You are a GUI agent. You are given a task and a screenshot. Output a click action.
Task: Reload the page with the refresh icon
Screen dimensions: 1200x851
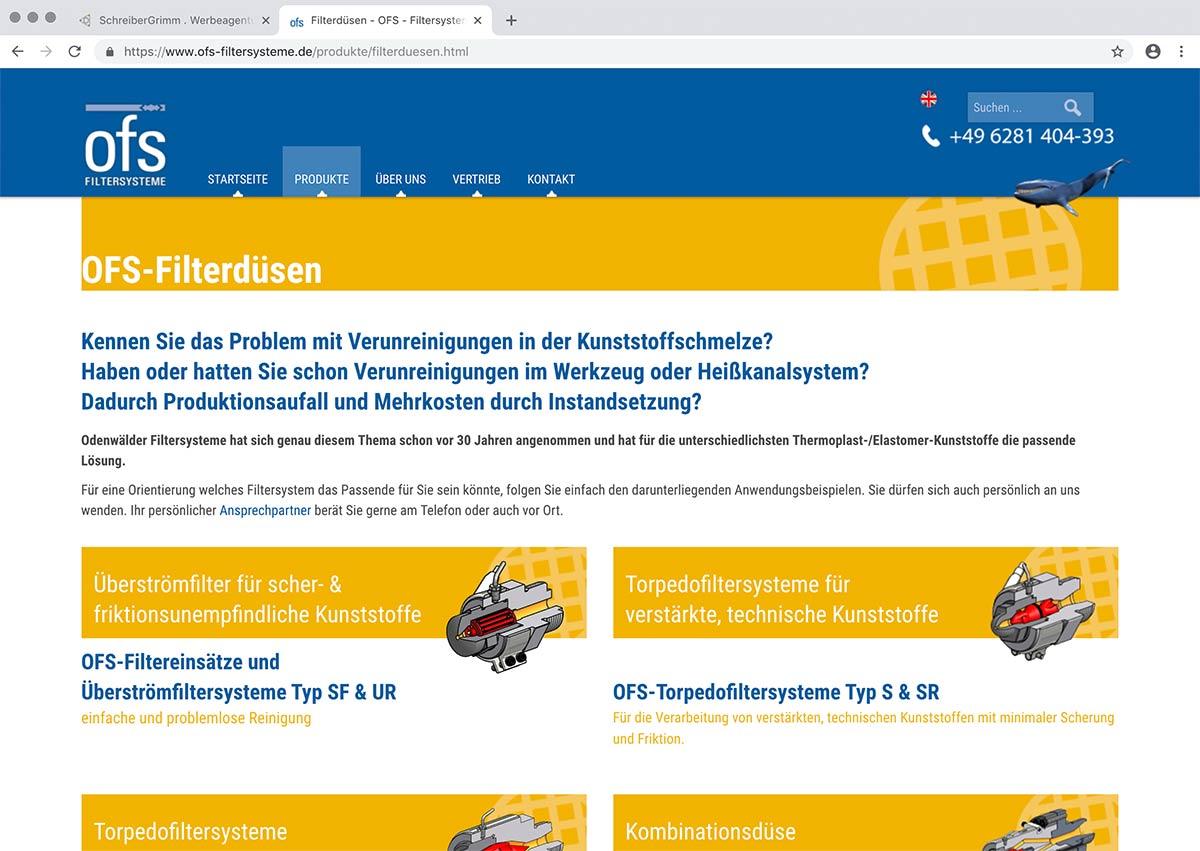(x=74, y=51)
